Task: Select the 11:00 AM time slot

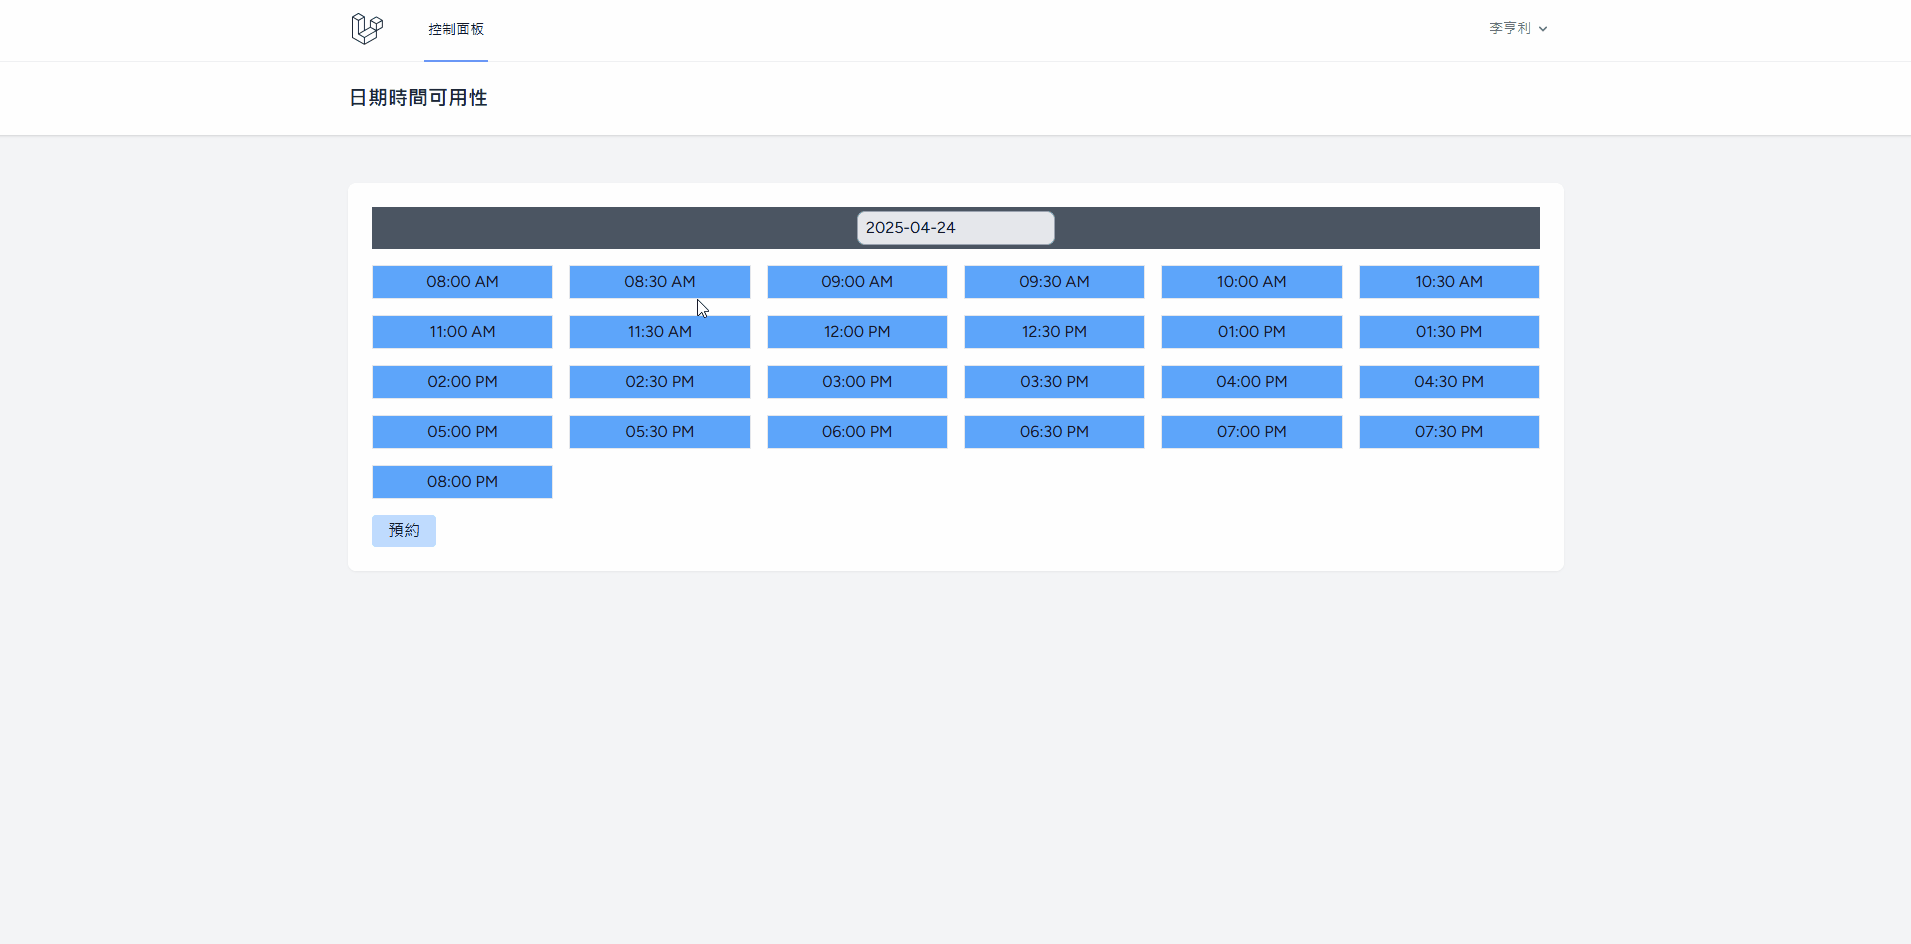Action: (x=462, y=332)
